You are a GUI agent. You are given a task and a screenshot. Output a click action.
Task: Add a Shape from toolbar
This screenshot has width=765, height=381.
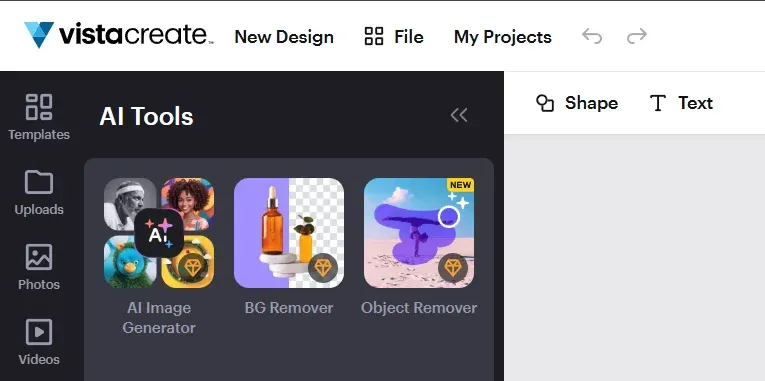tap(577, 103)
